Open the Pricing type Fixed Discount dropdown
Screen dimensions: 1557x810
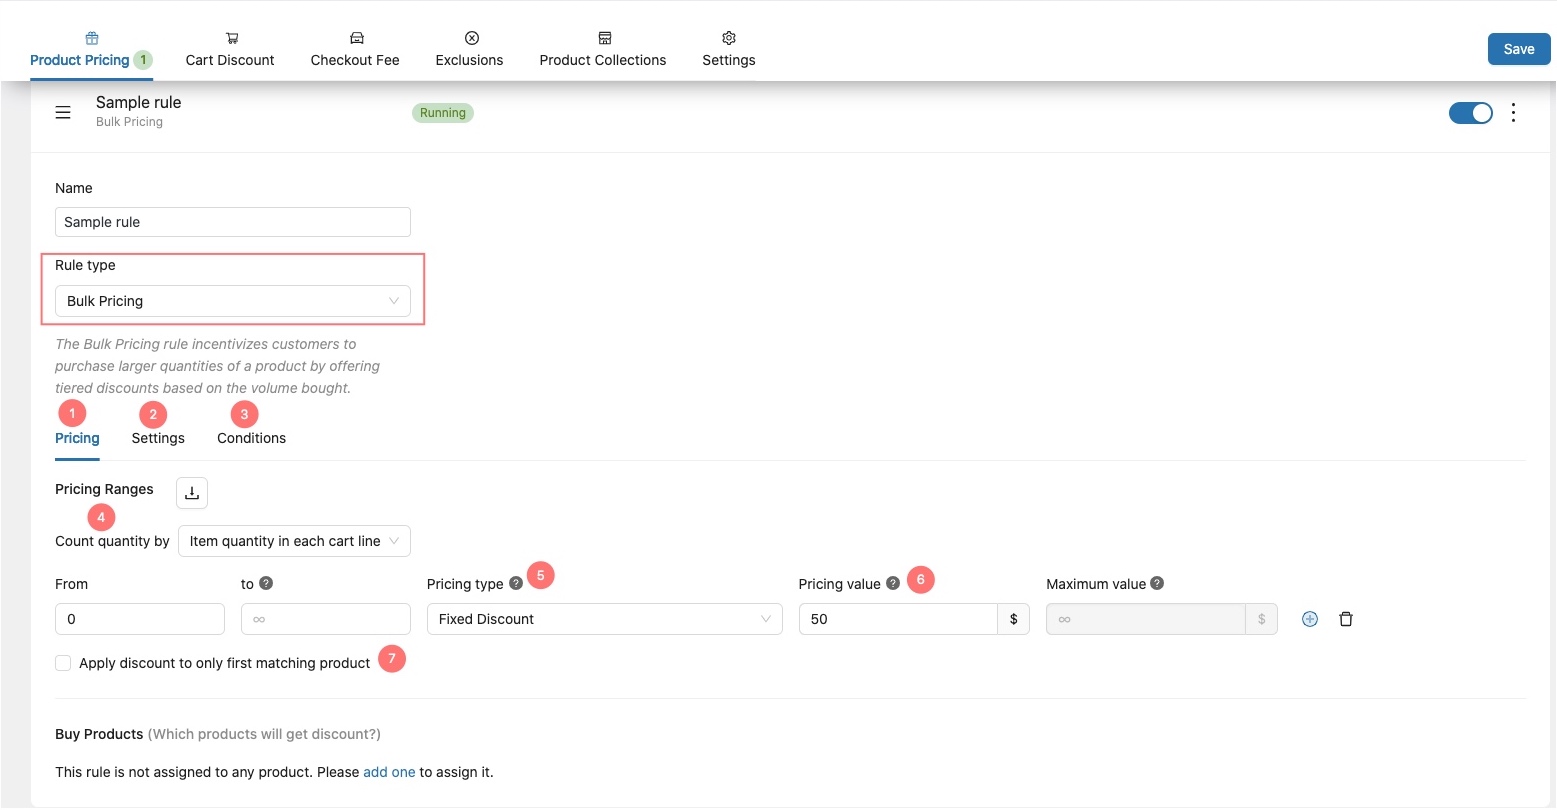tap(604, 619)
